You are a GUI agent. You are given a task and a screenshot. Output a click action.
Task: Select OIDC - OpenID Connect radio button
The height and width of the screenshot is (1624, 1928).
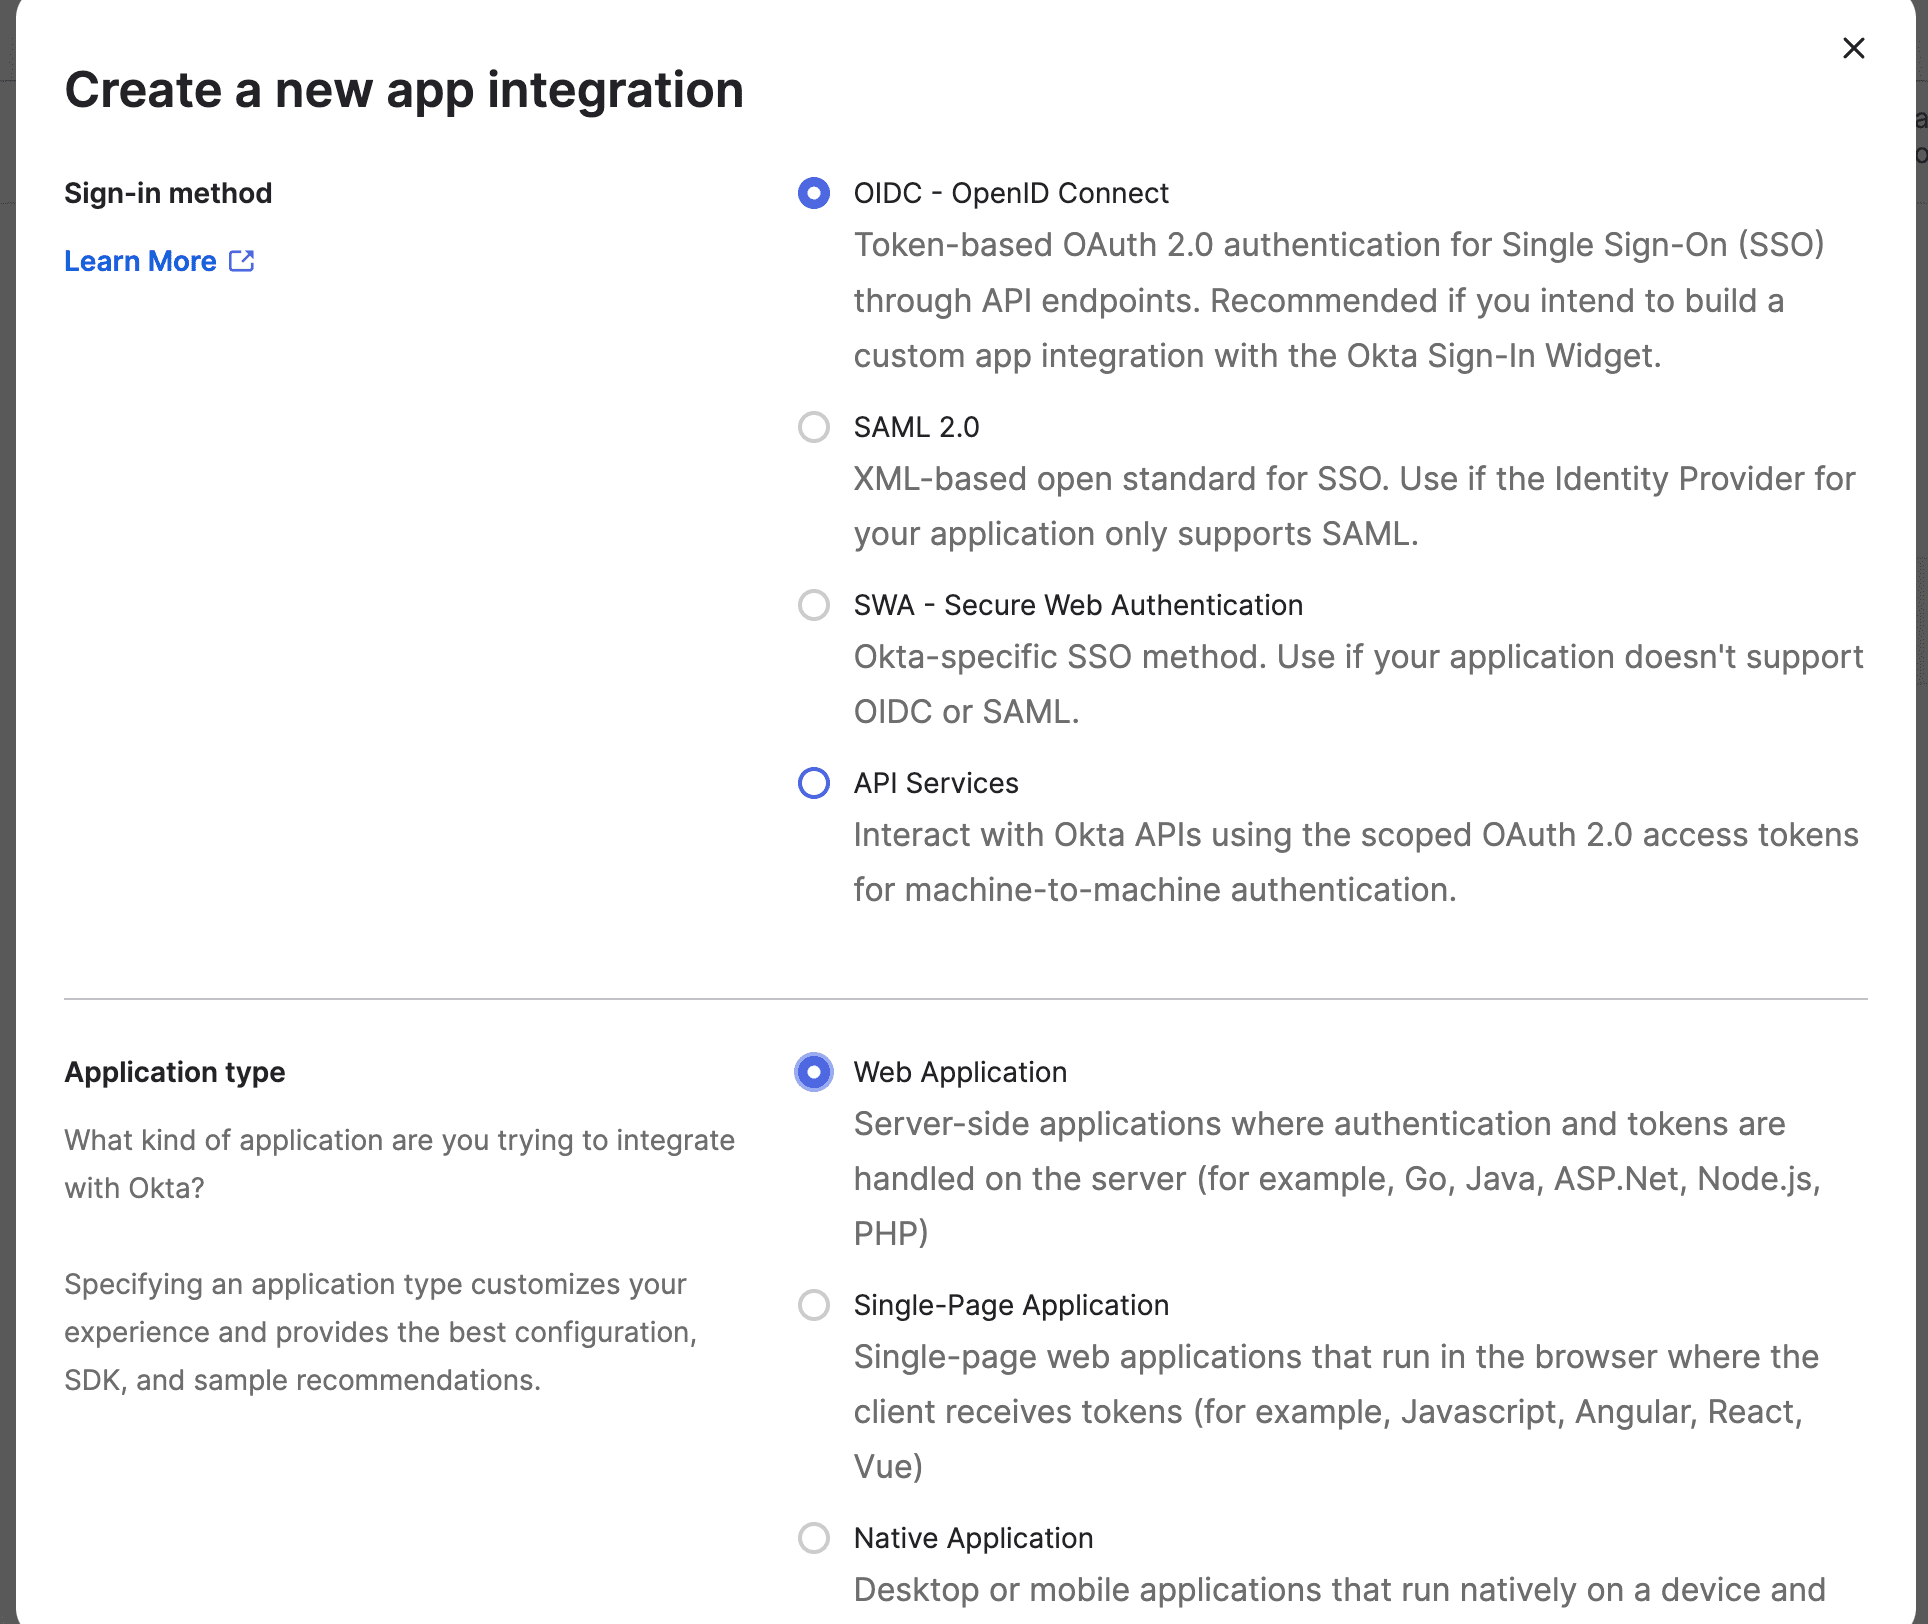[x=814, y=193]
